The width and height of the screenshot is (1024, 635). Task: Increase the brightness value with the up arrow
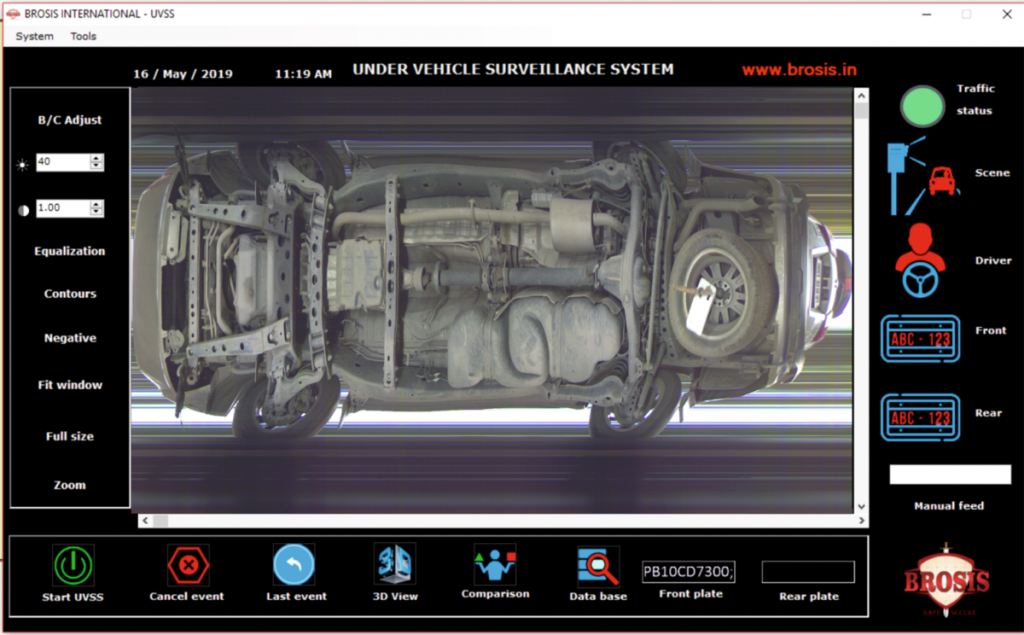click(96, 157)
